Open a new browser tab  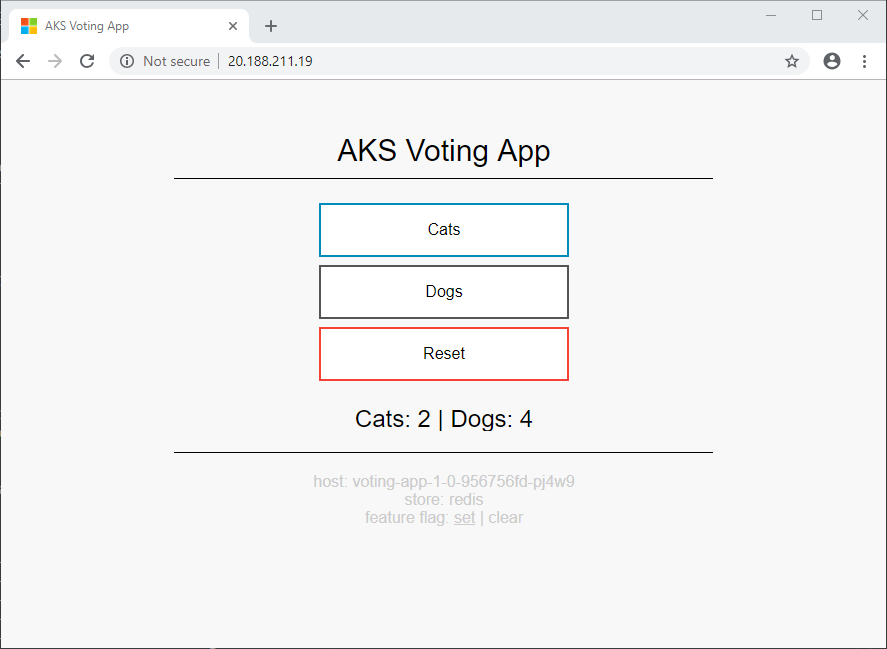coord(271,26)
